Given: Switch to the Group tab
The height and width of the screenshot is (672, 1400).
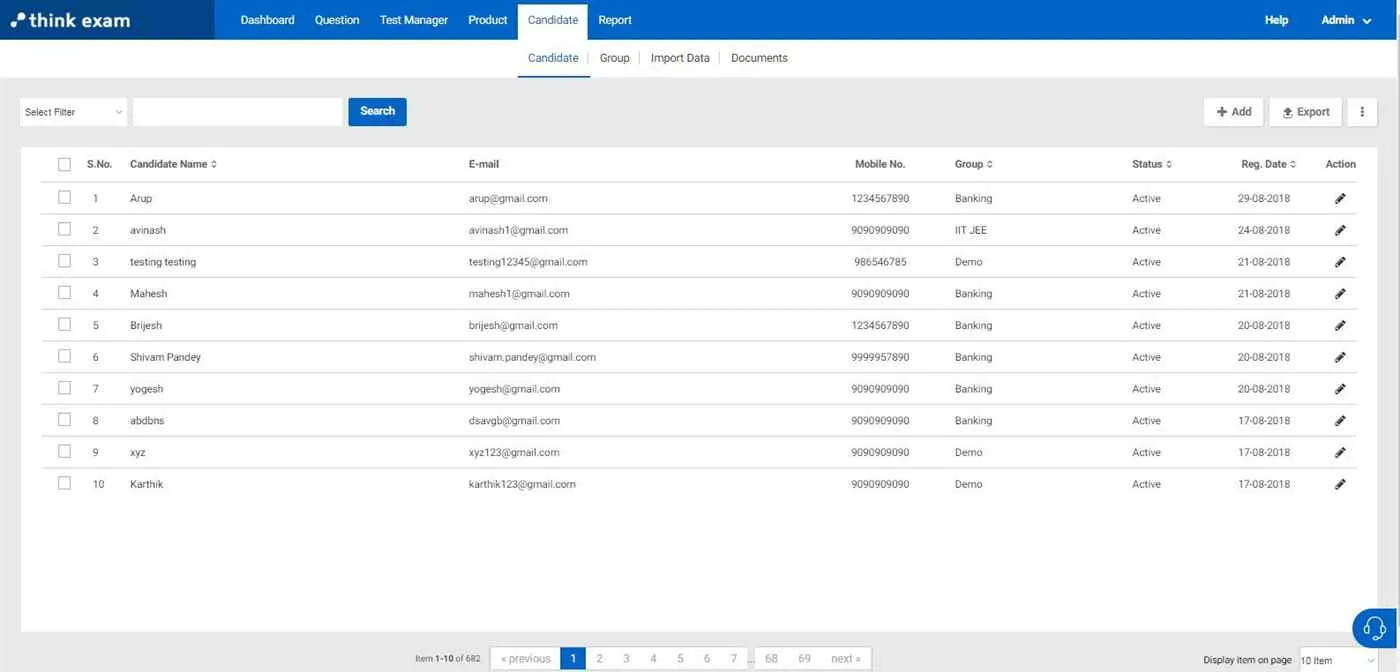Looking at the screenshot, I should click(x=614, y=57).
